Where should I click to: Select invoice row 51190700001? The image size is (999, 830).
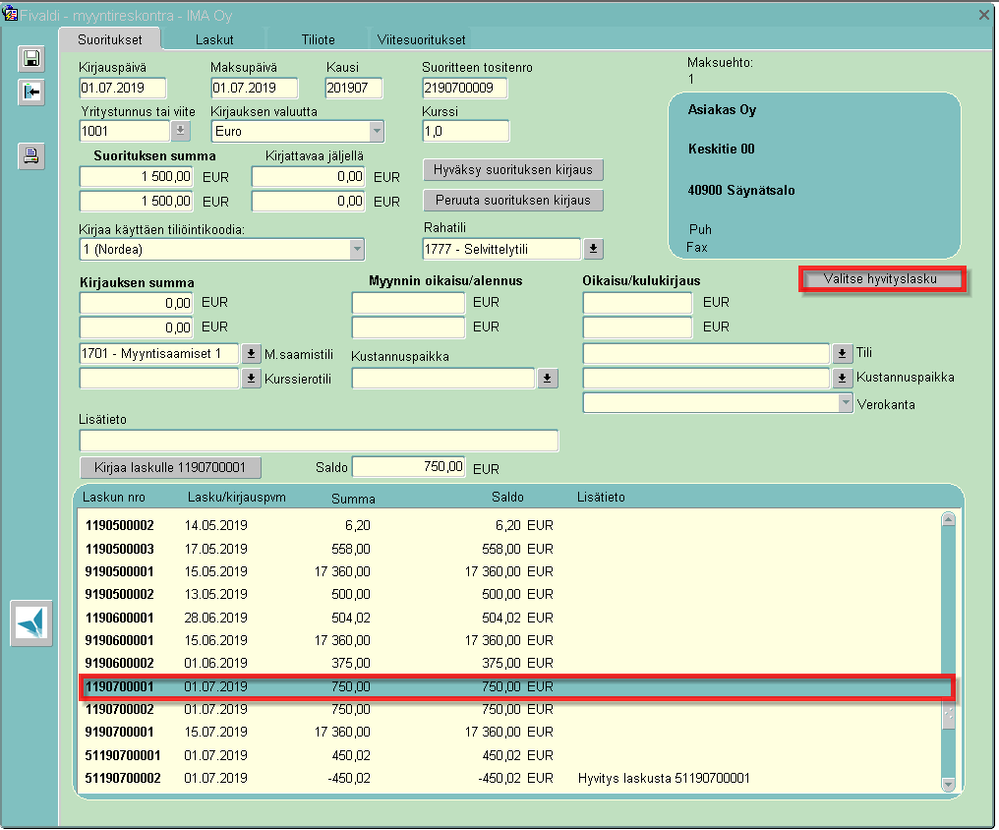click(508, 755)
